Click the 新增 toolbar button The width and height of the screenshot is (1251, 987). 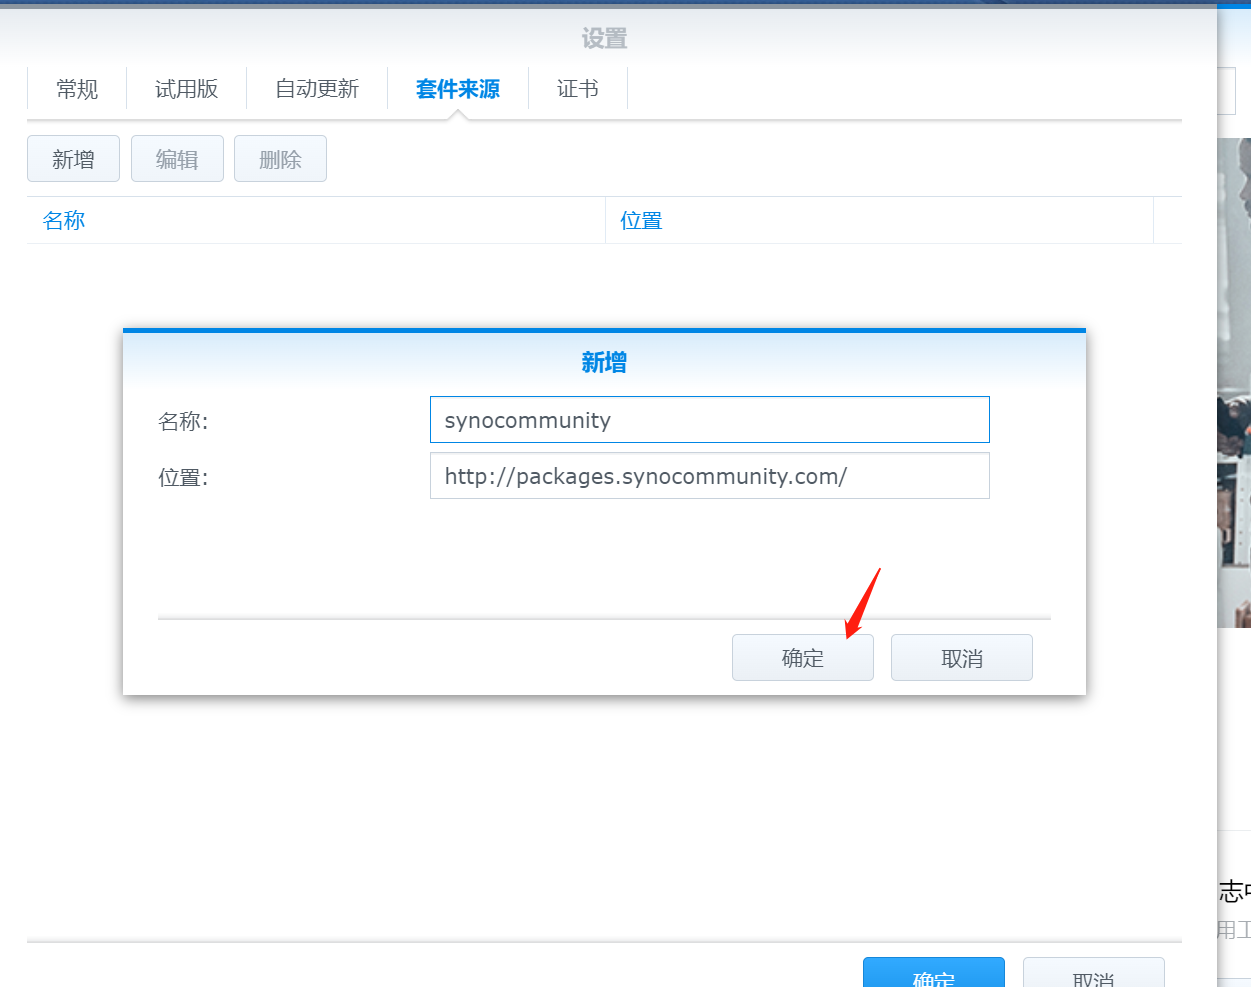pyautogui.click(x=73, y=159)
